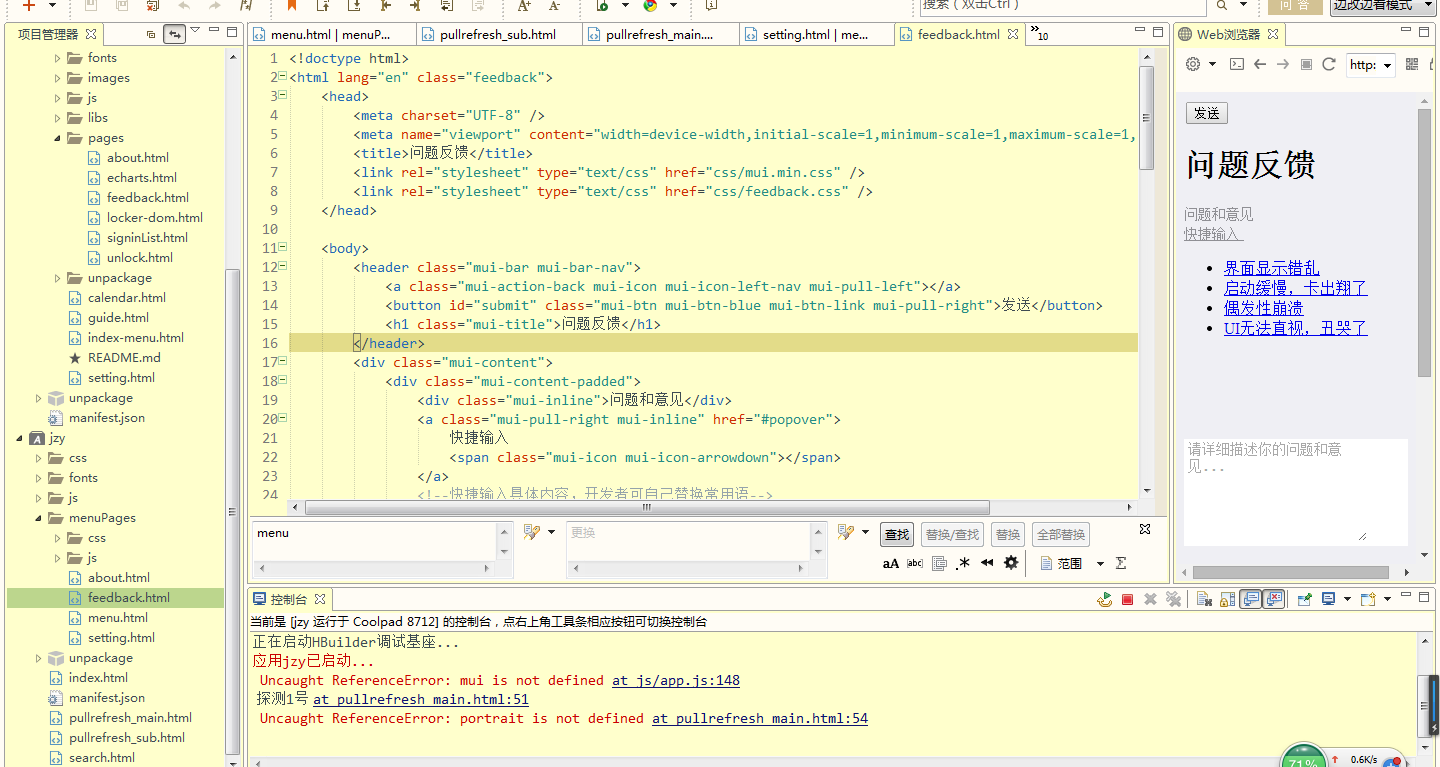Image resolution: width=1440 pixels, height=767 pixels.
Task: Fold the header code block at line 12
Action: [283, 267]
